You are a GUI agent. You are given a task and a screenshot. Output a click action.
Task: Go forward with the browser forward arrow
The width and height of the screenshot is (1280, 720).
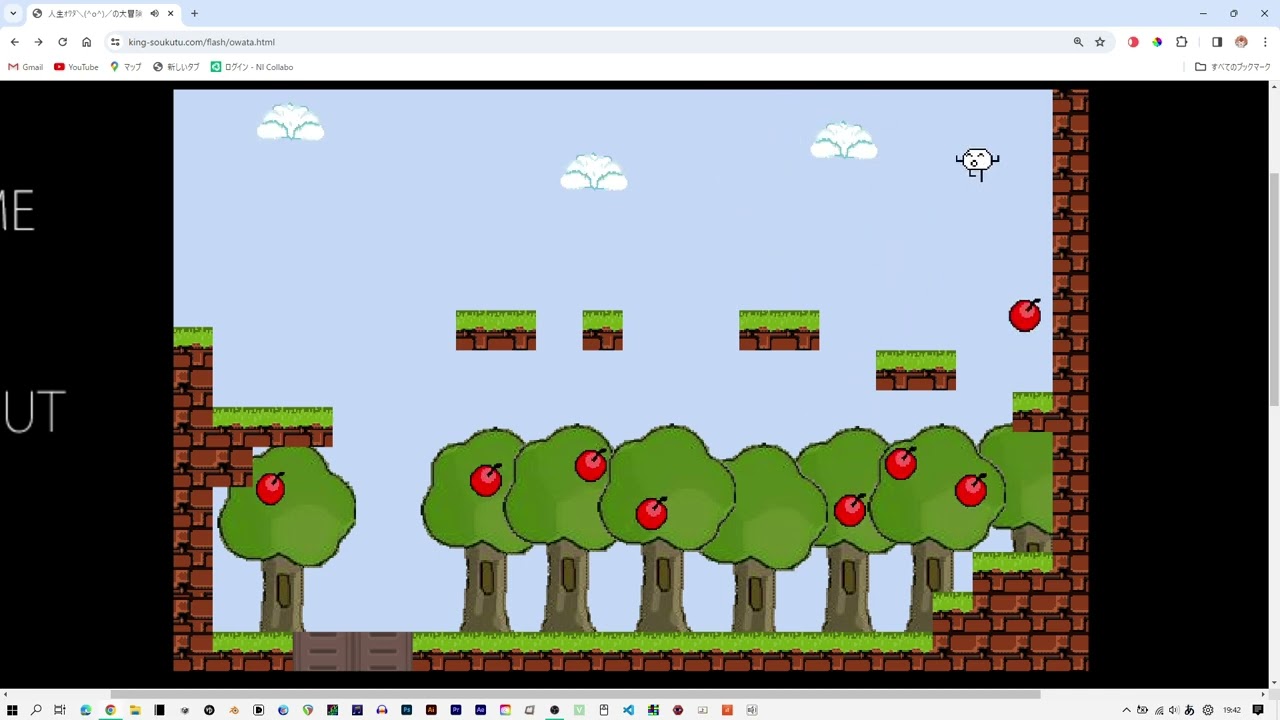point(38,42)
